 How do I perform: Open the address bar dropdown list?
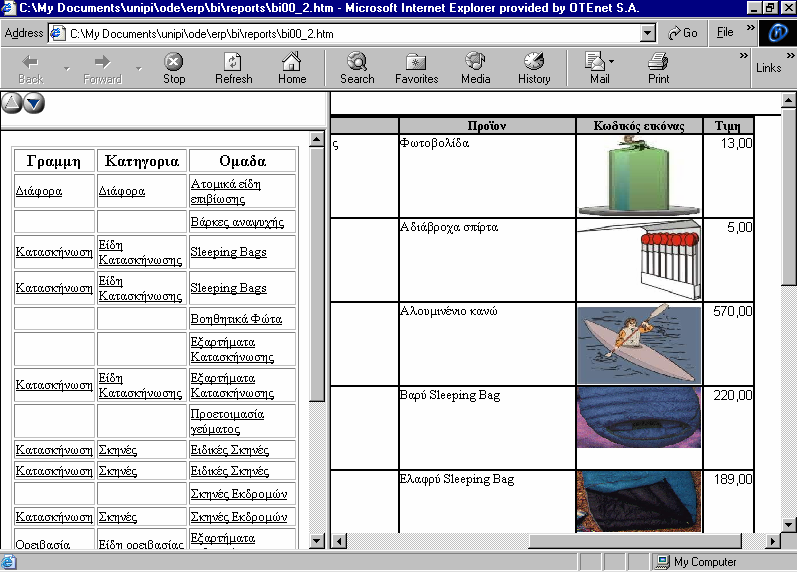[x=647, y=34]
